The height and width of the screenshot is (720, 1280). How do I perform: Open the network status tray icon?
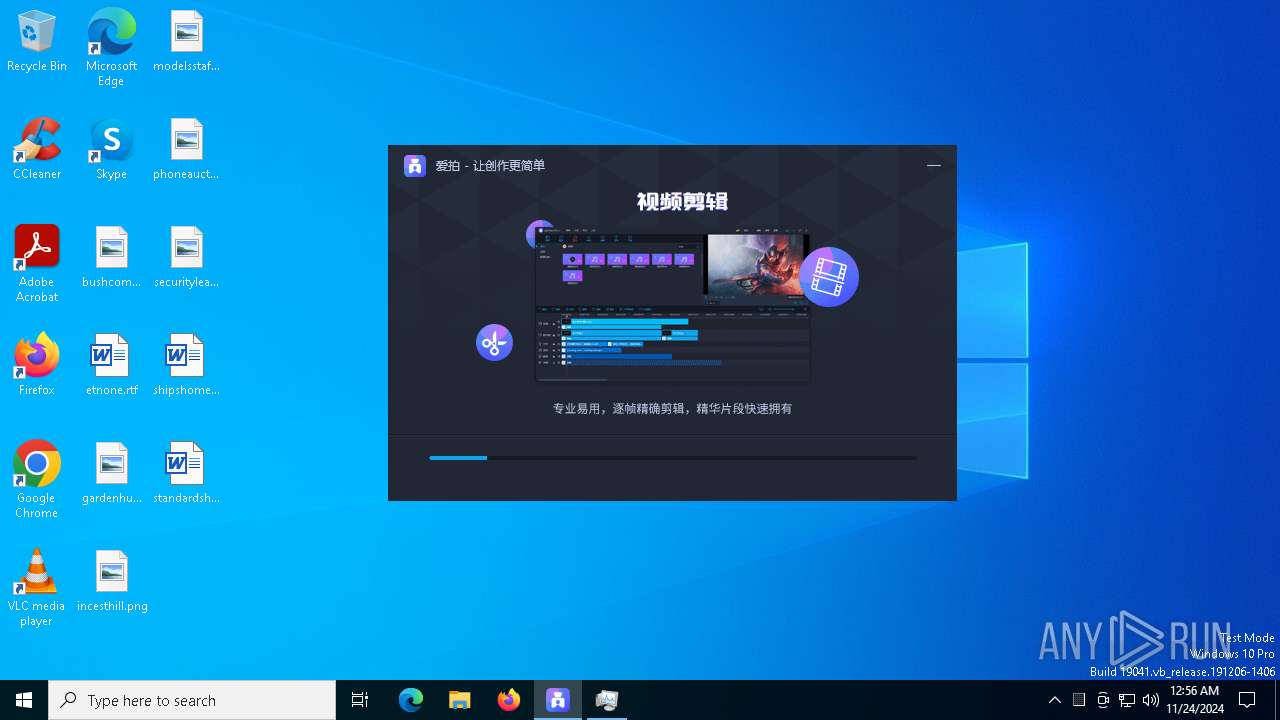(x=1127, y=700)
